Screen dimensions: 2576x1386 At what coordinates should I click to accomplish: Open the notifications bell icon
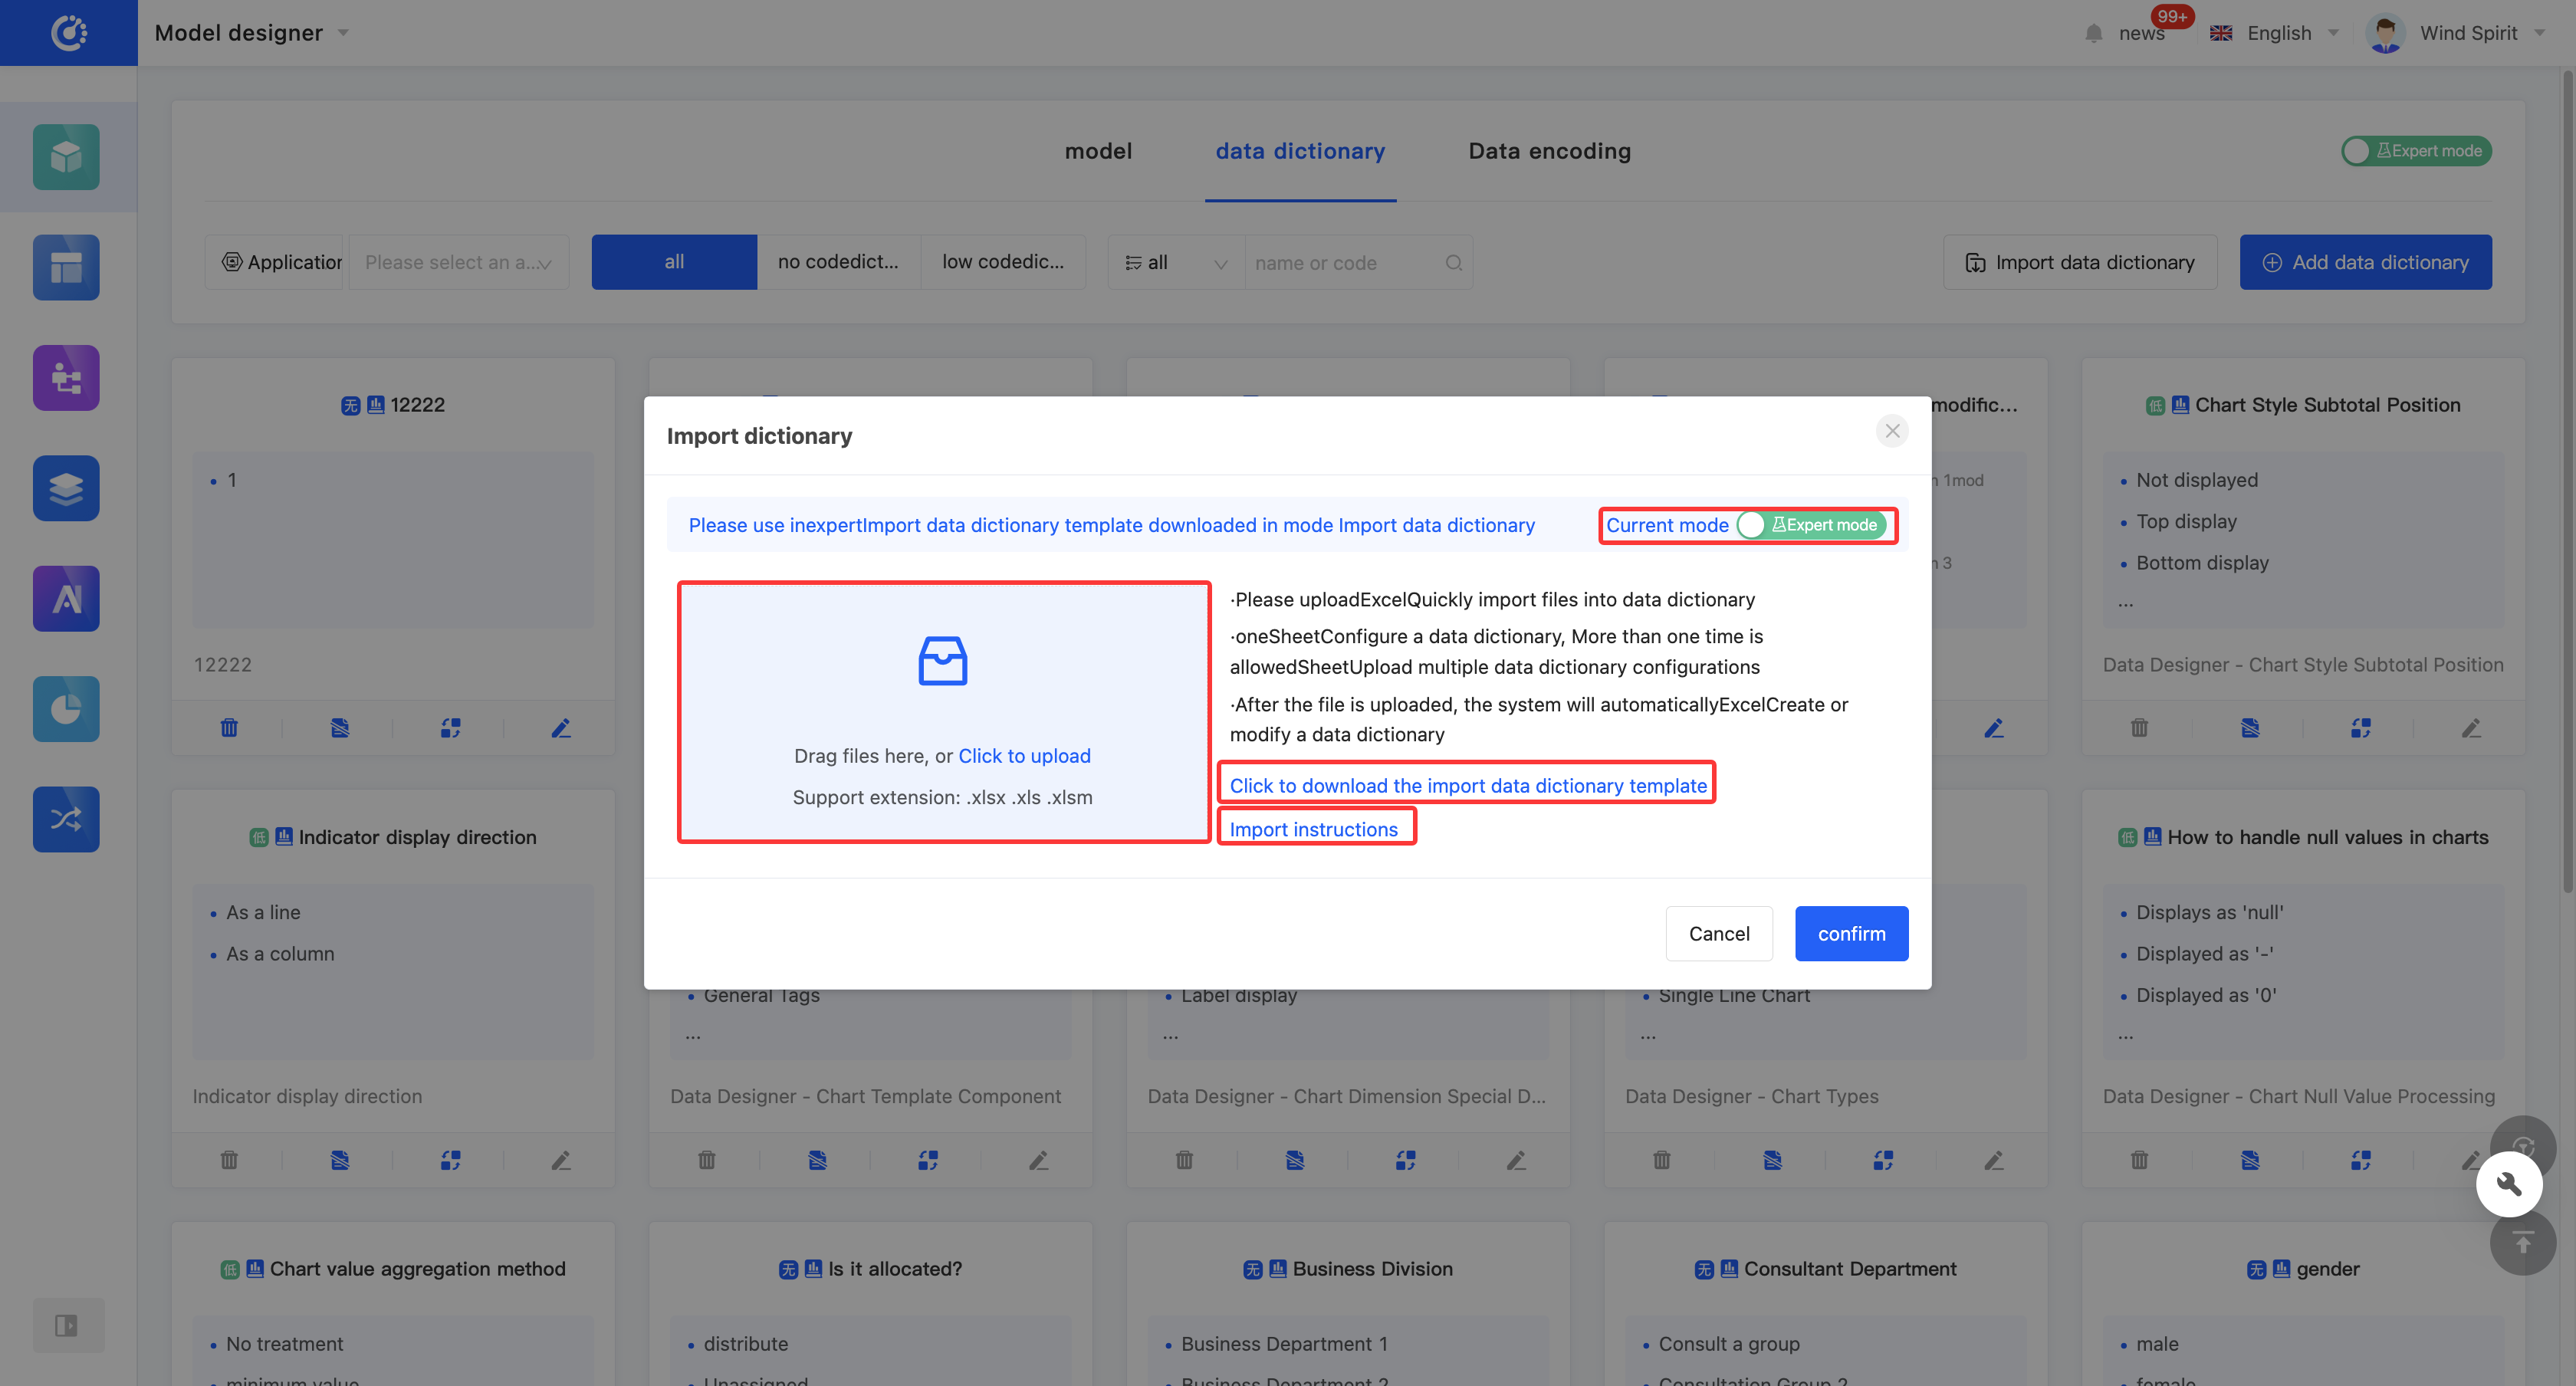[x=2094, y=33]
